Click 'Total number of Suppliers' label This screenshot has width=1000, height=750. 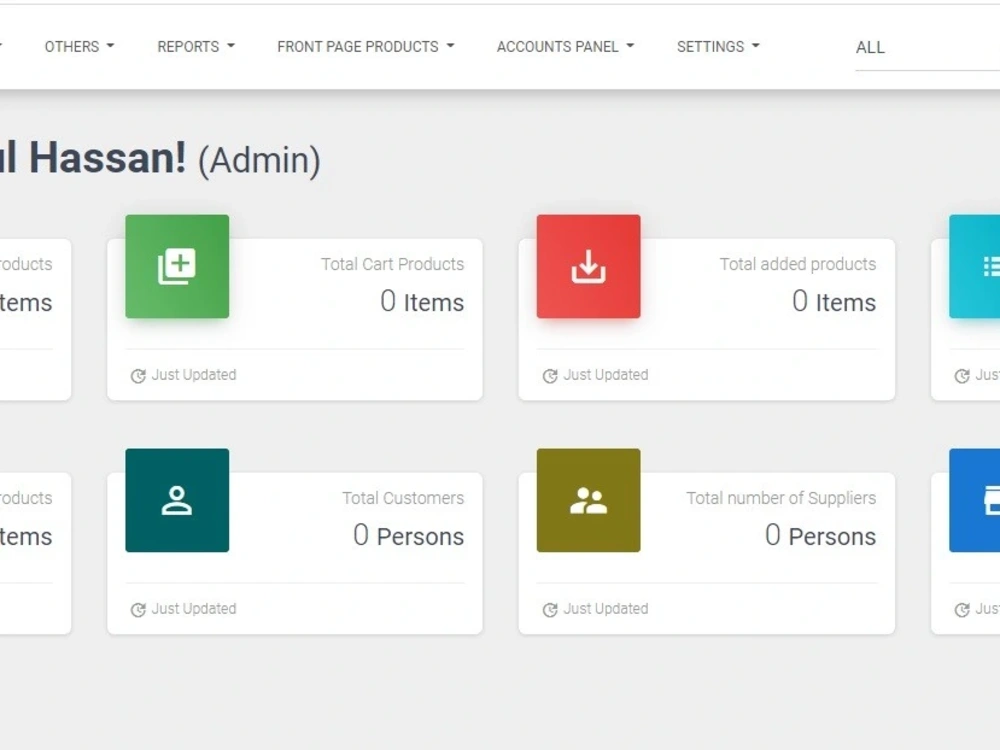[781, 498]
